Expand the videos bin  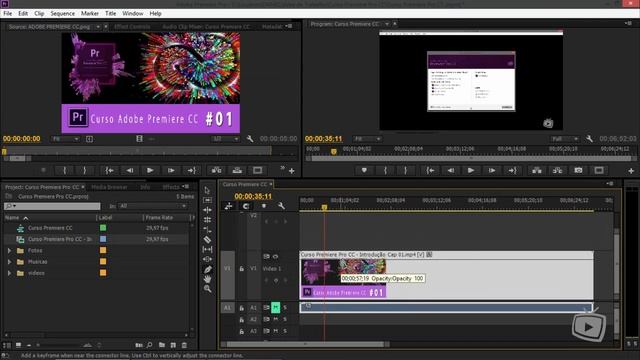coord(9,273)
